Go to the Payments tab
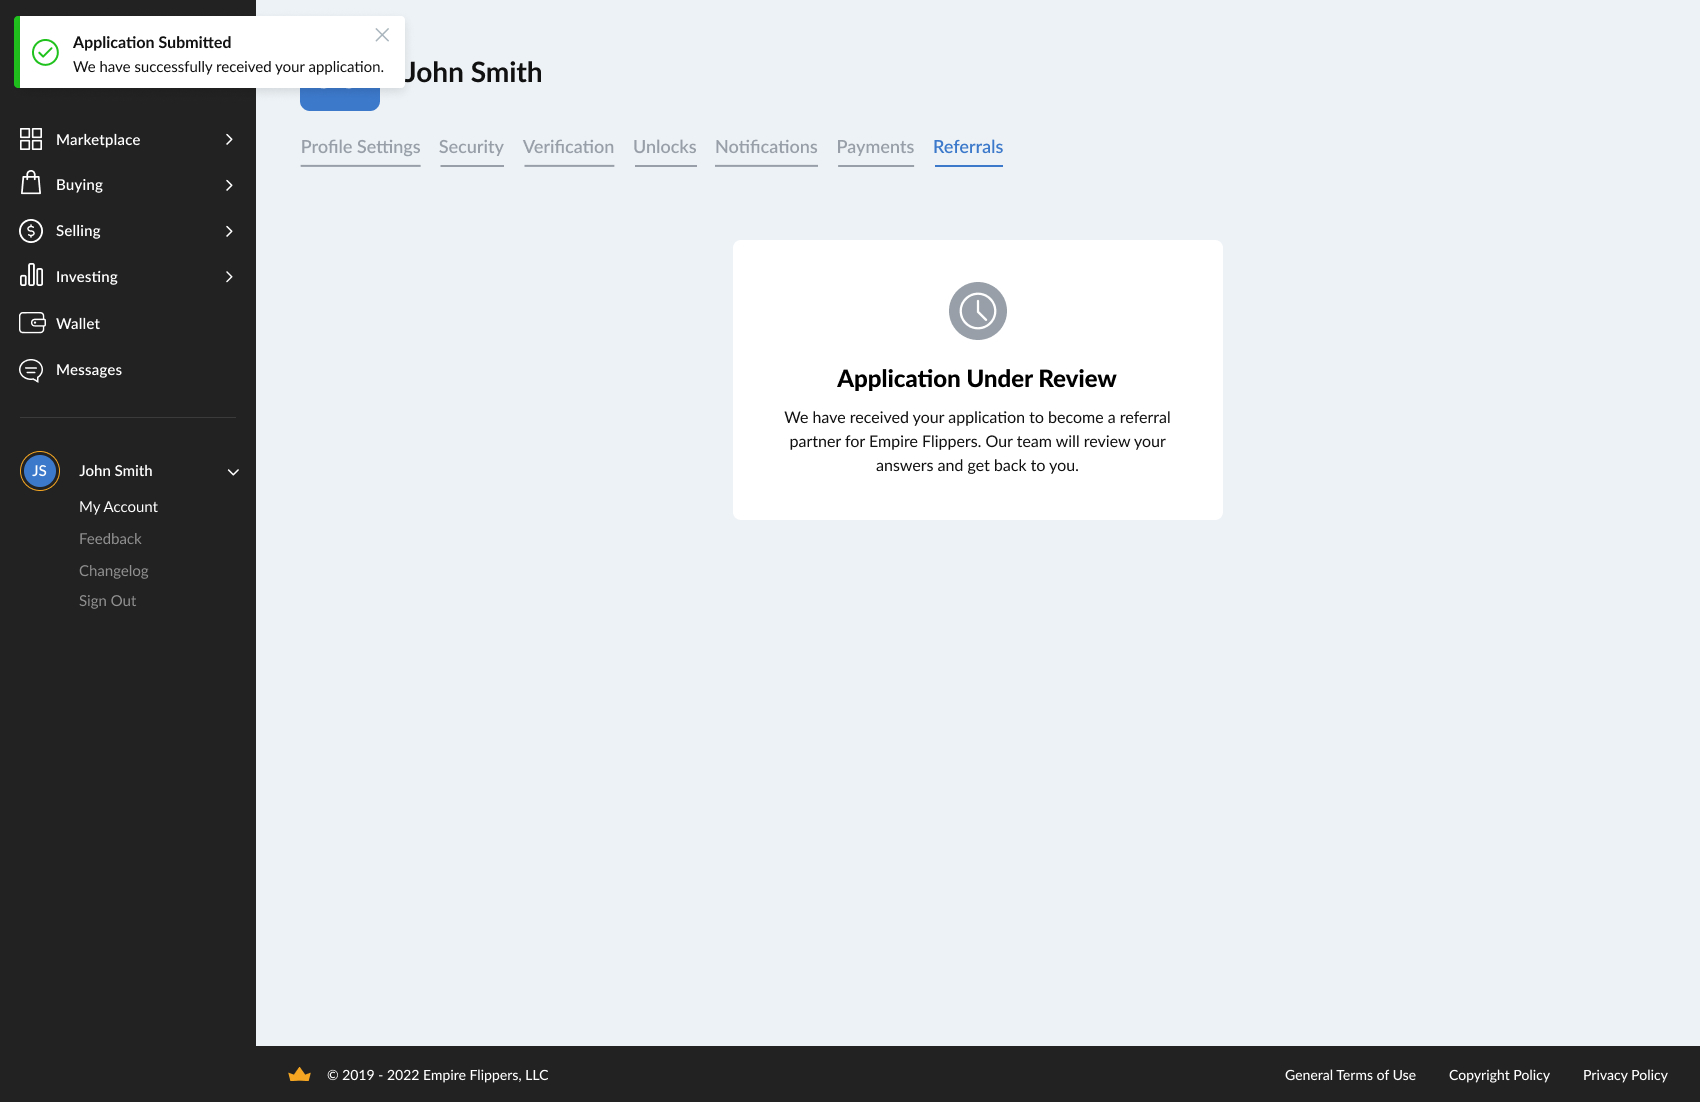Screen dimensions: 1700x1102 875,147
